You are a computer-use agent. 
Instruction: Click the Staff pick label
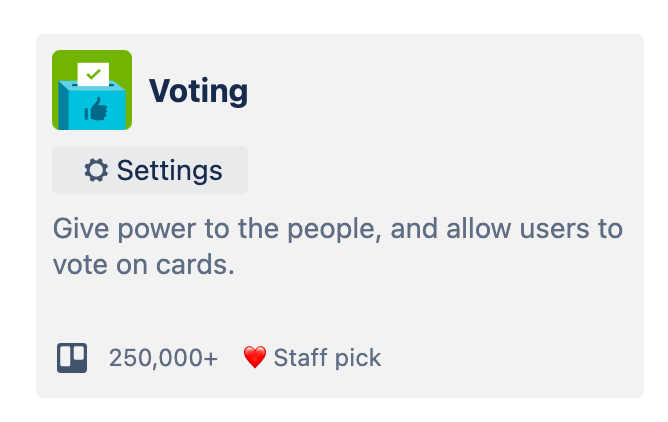click(327, 357)
